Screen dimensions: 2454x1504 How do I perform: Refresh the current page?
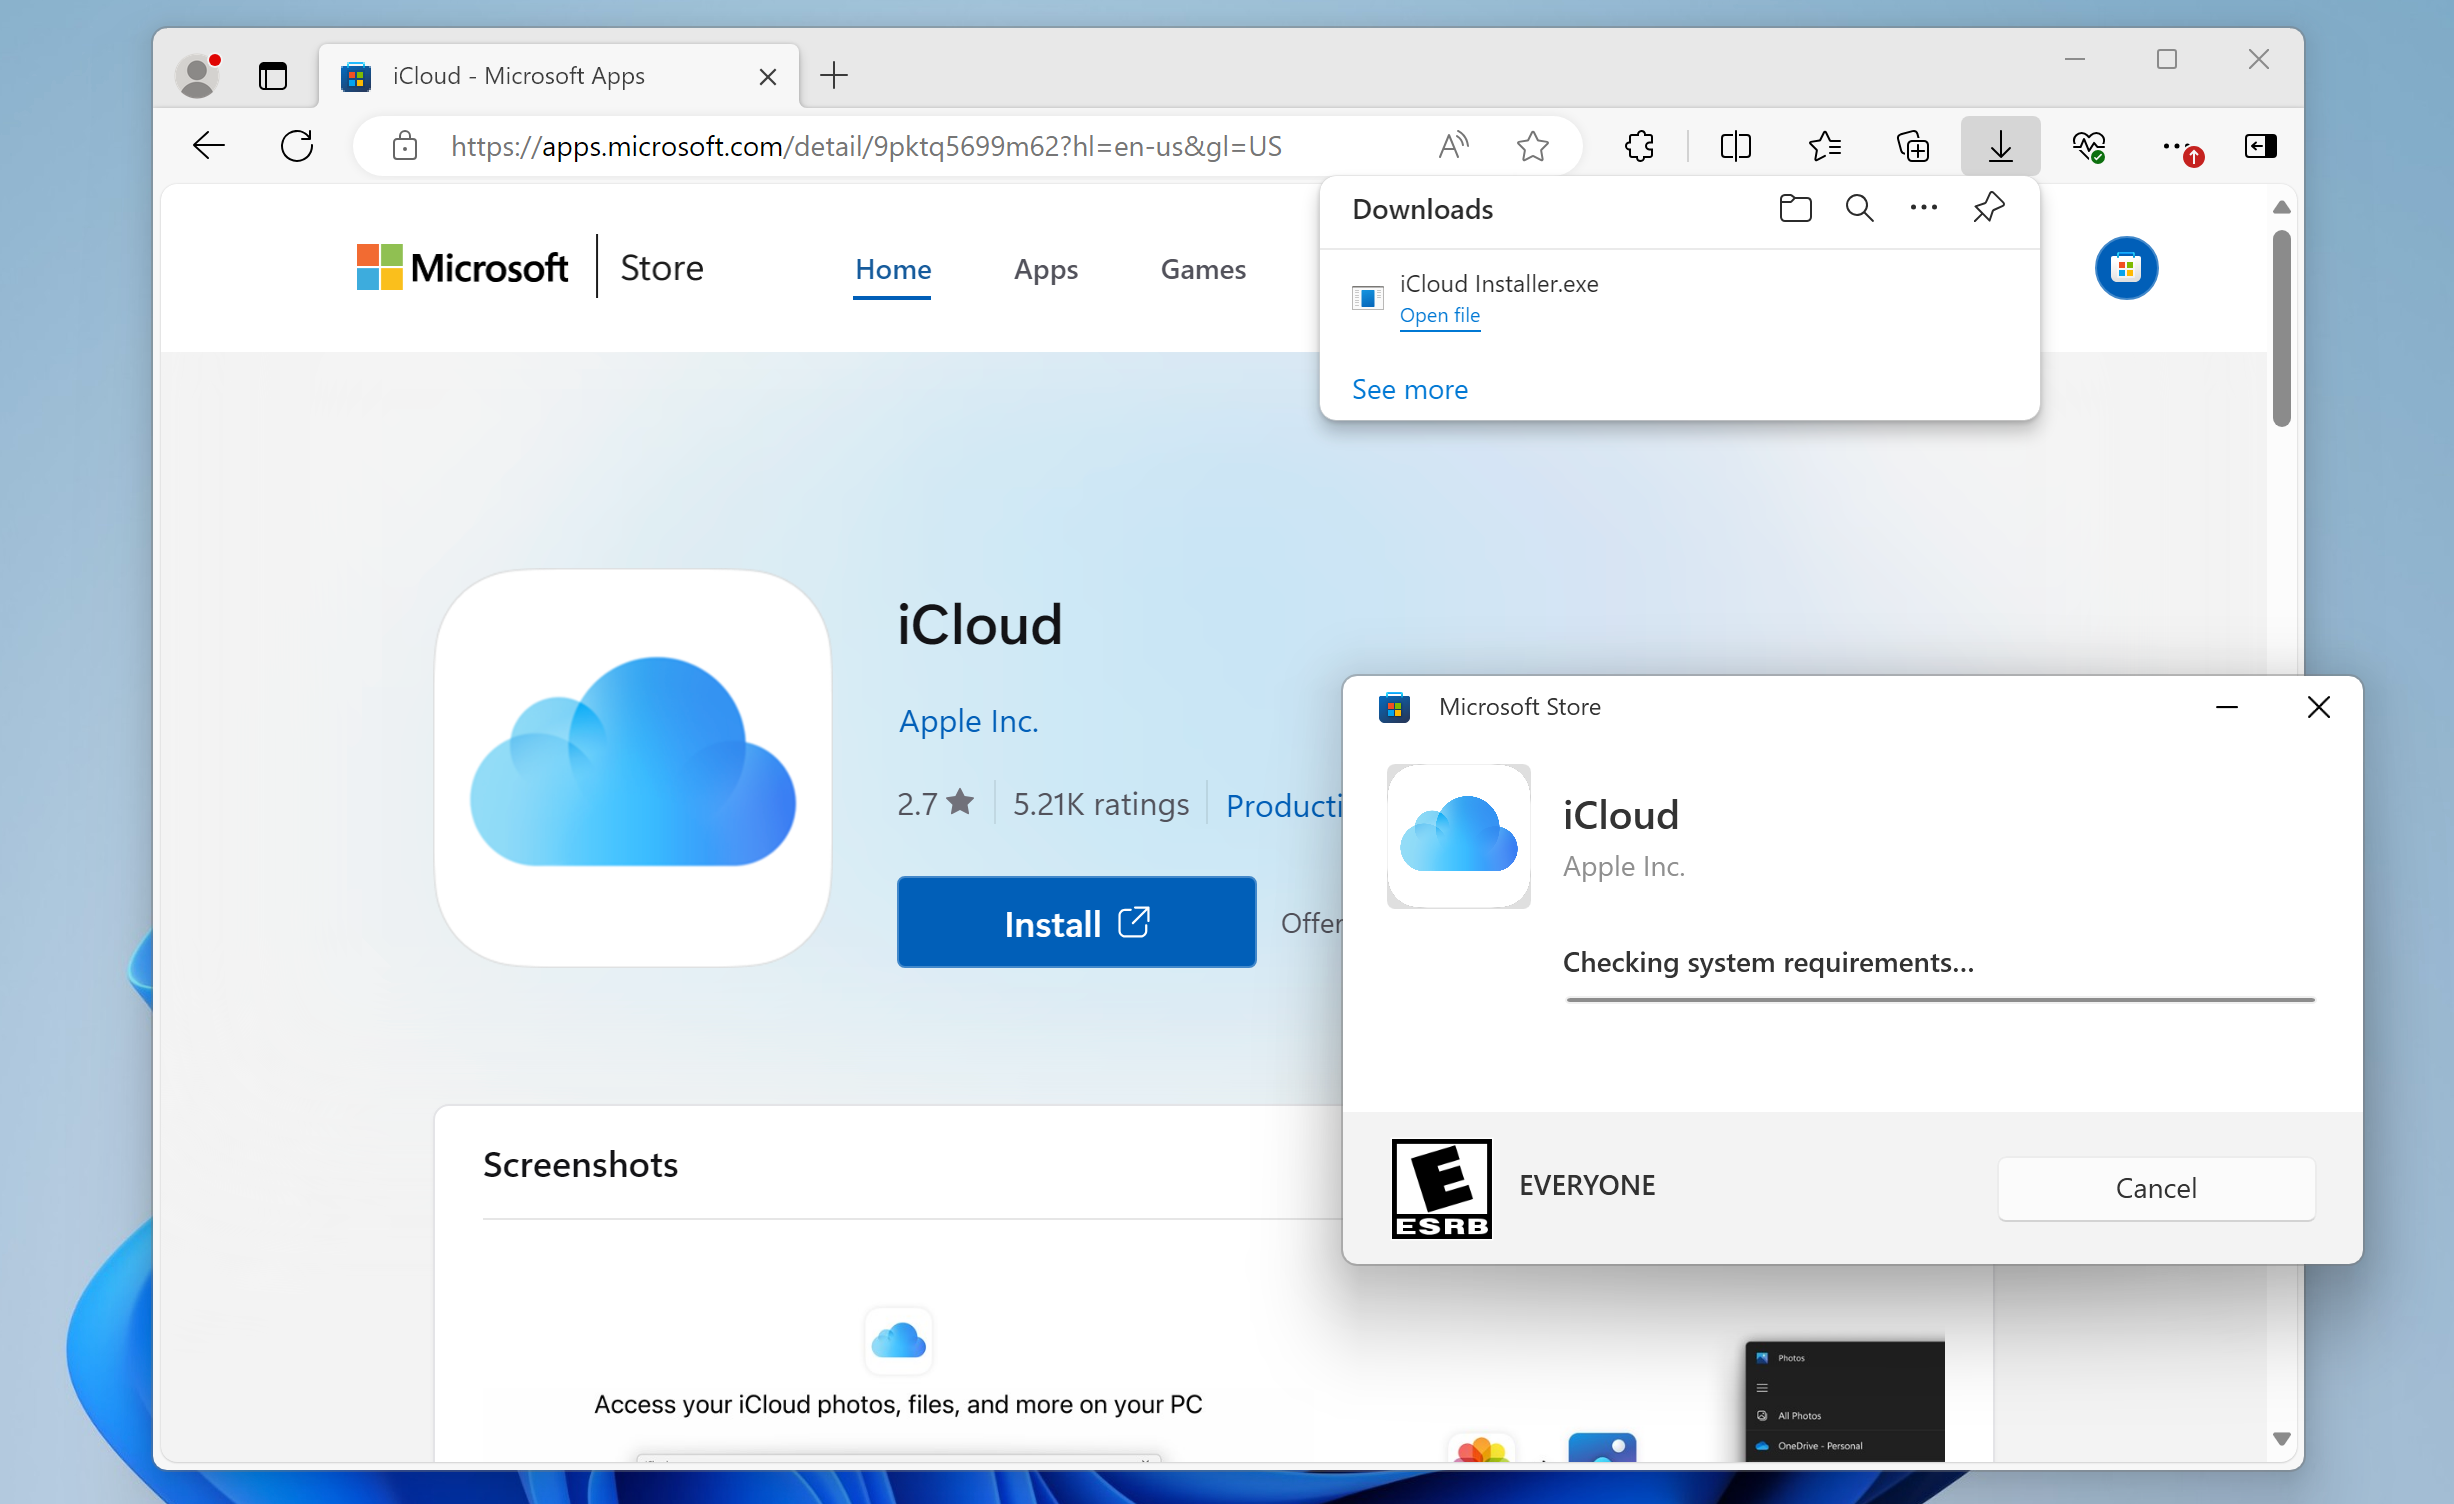click(297, 146)
